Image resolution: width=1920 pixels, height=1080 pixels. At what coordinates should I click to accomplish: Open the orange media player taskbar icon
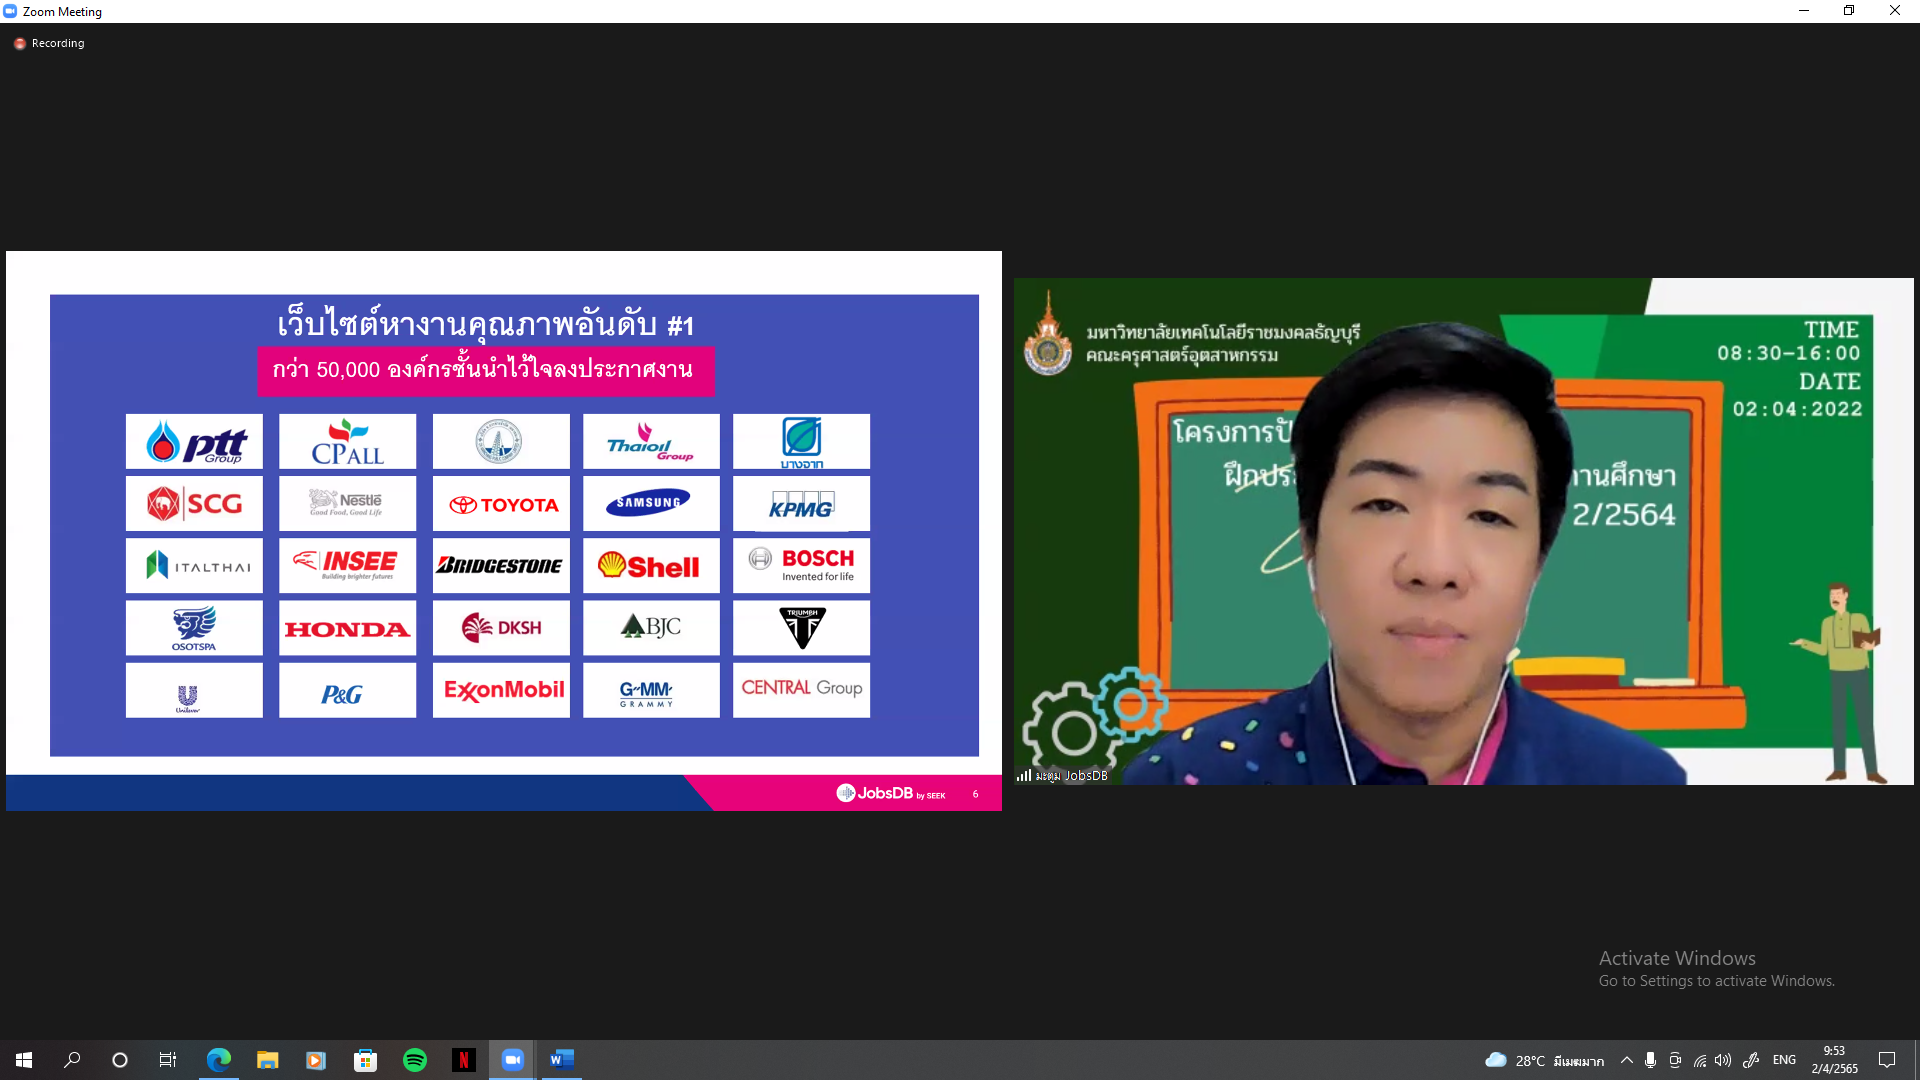316,1060
